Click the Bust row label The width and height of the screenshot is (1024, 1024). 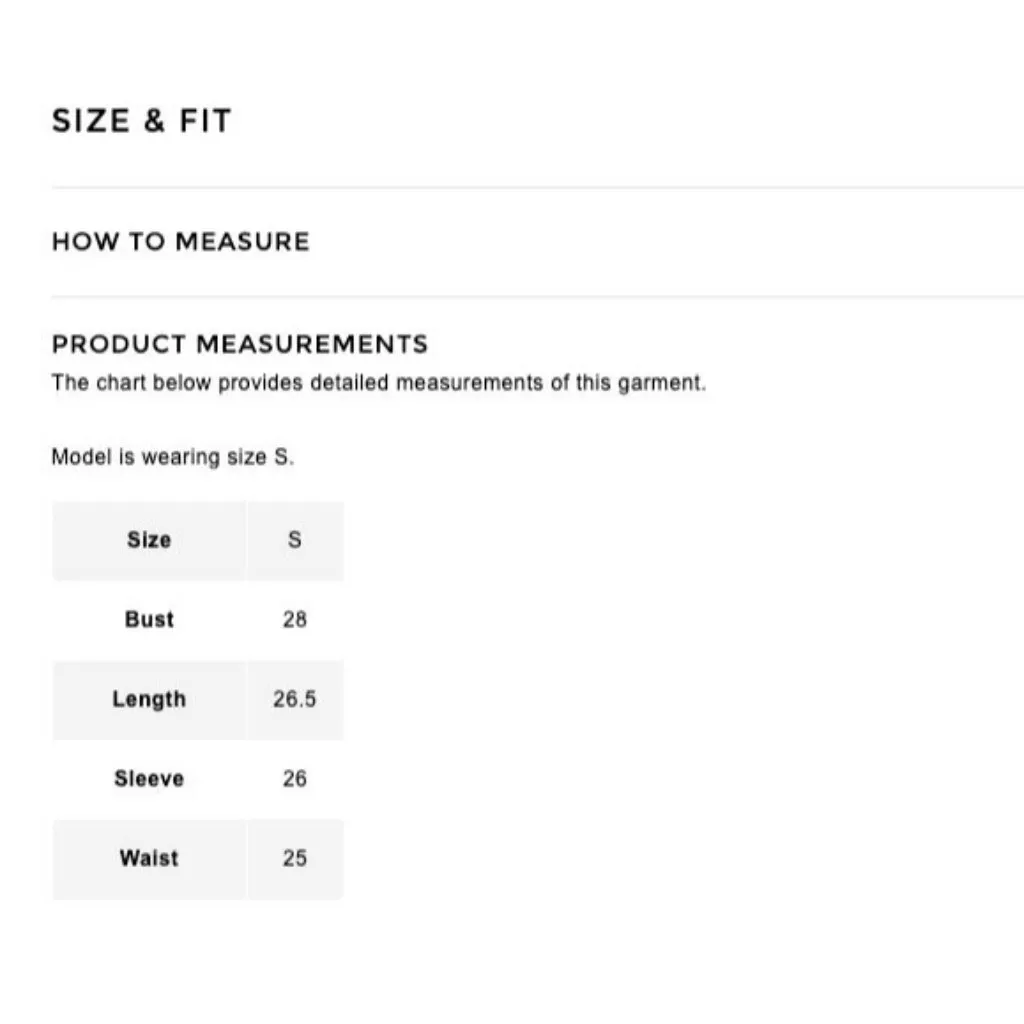(x=149, y=619)
